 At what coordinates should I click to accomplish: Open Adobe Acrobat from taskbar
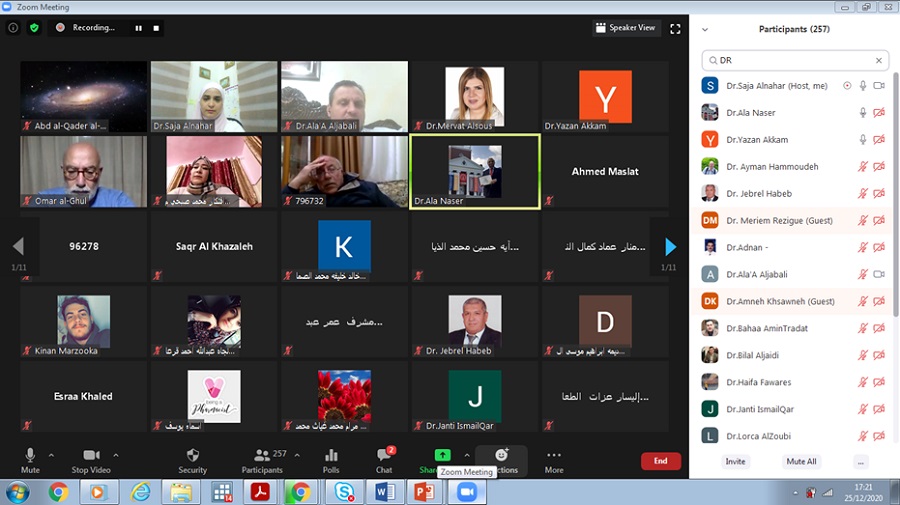coord(260,492)
